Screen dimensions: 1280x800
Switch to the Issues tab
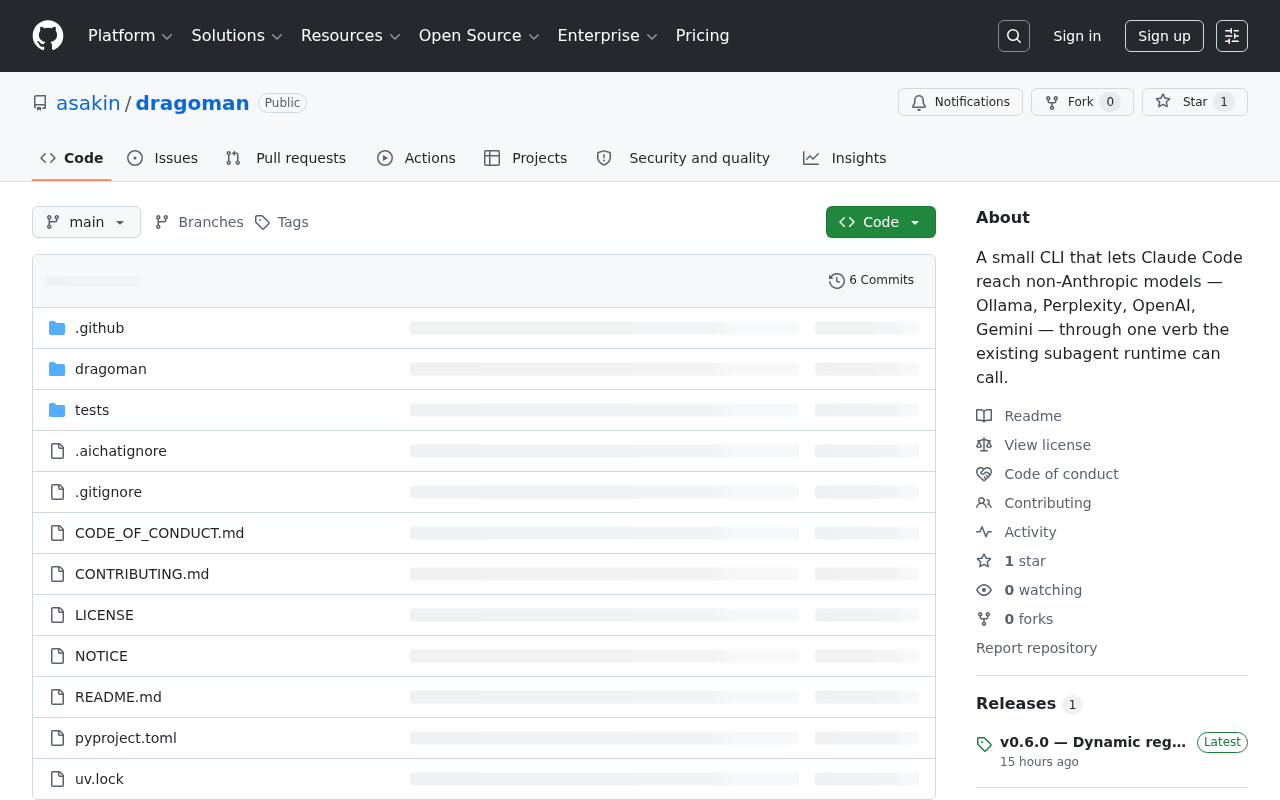click(163, 158)
